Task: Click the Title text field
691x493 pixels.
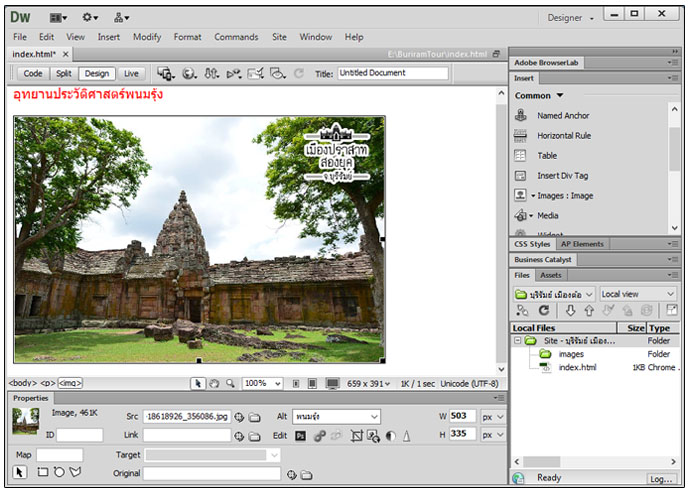Action: click(x=392, y=73)
